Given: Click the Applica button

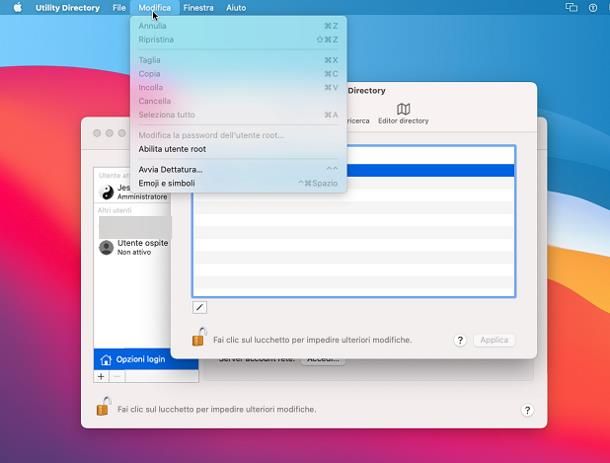Looking at the screenshot, I should (x=494, y=340).
